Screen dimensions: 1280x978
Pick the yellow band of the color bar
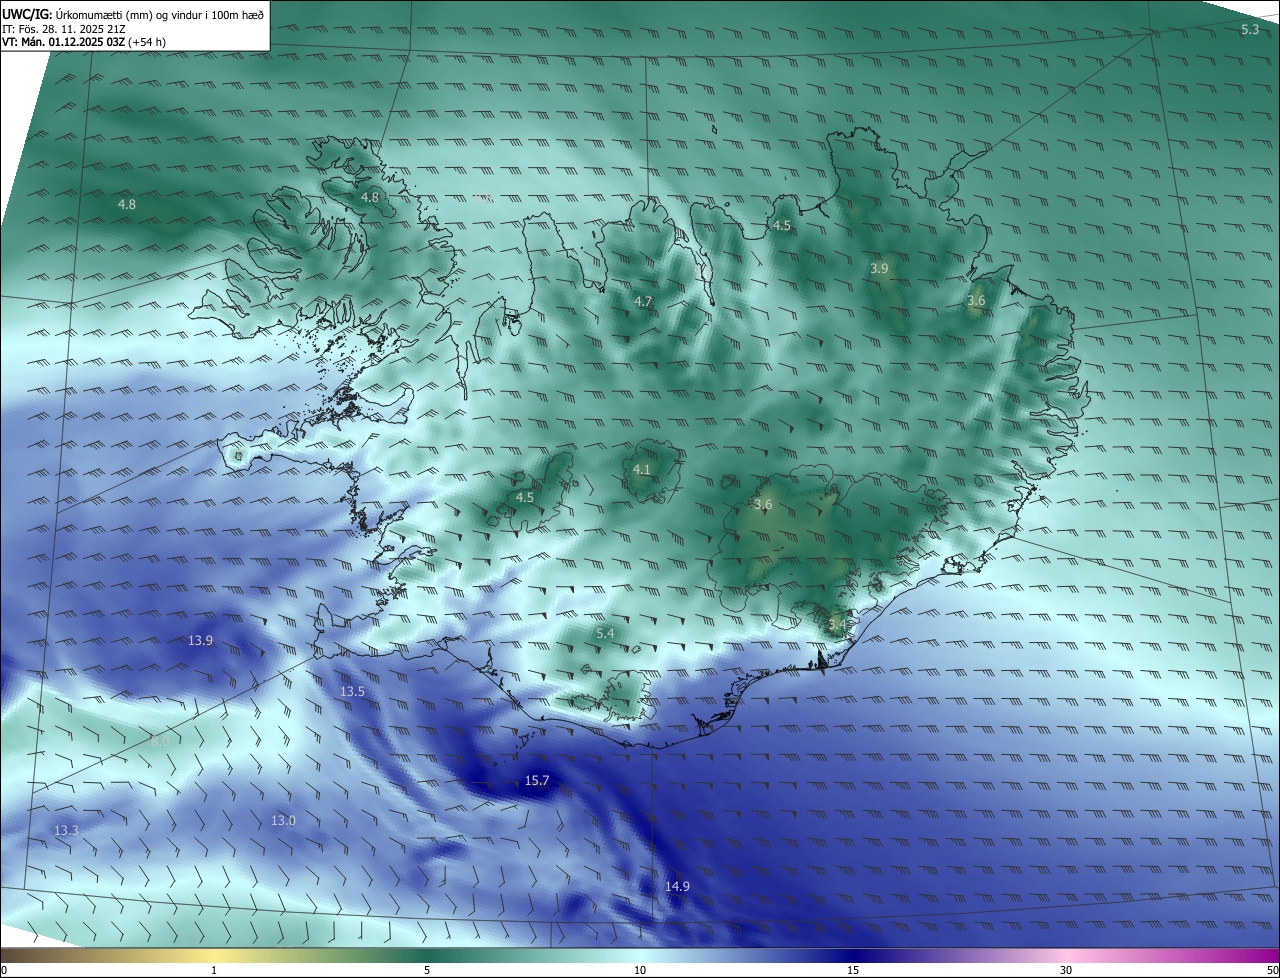(x=213, y=955)
